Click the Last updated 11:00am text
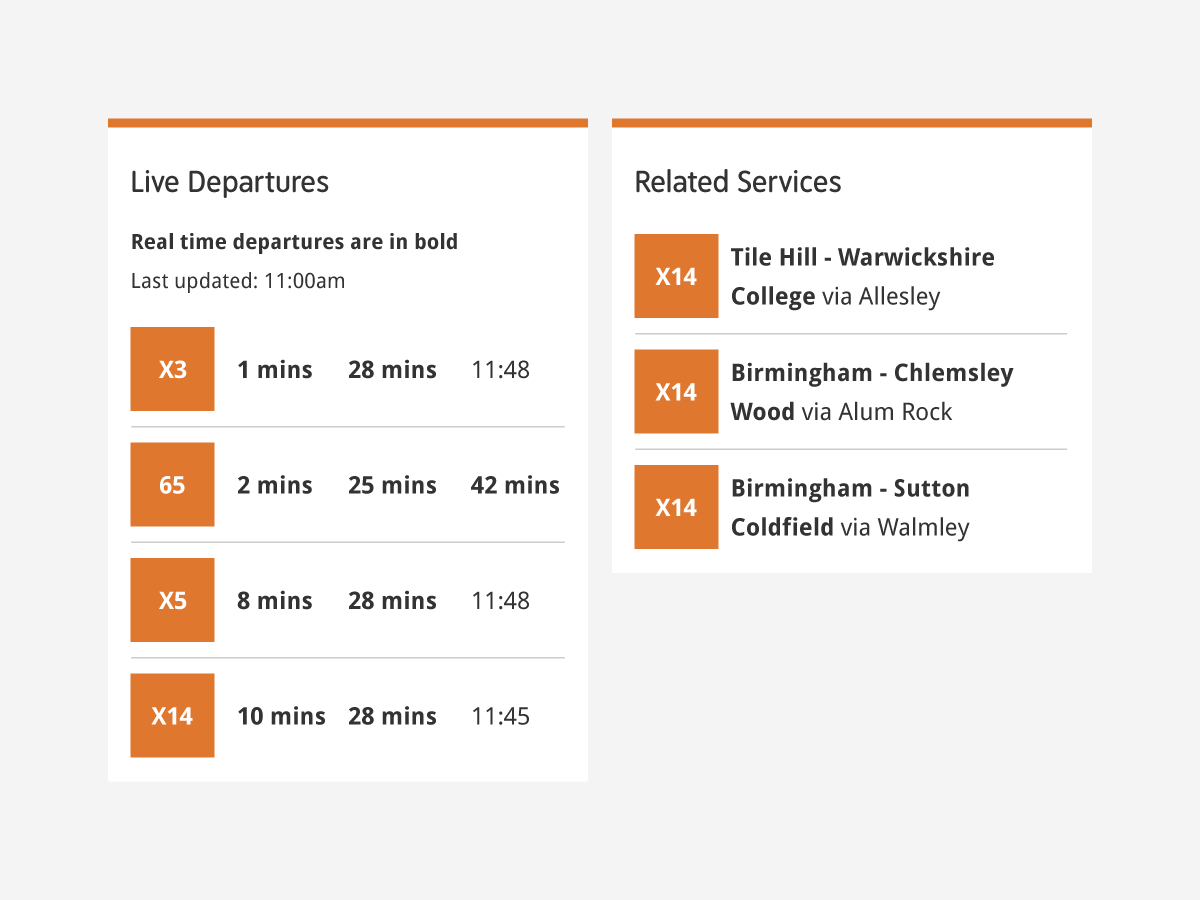Screen dimensions: 1200x900 238,281
